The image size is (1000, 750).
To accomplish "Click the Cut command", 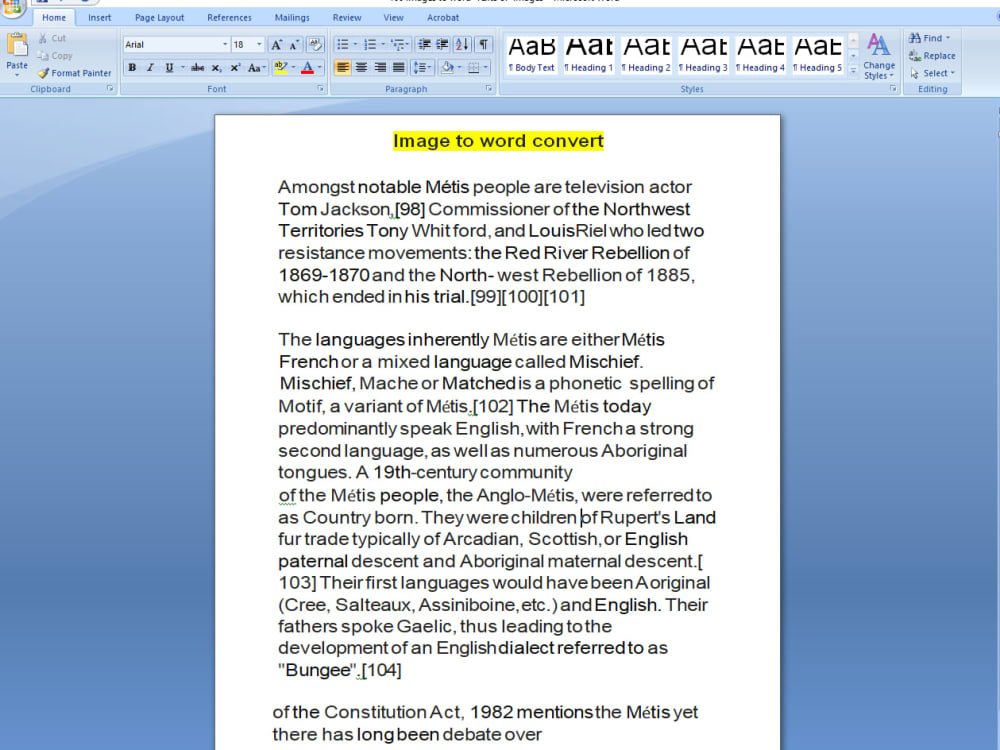I will click(52, 38).
